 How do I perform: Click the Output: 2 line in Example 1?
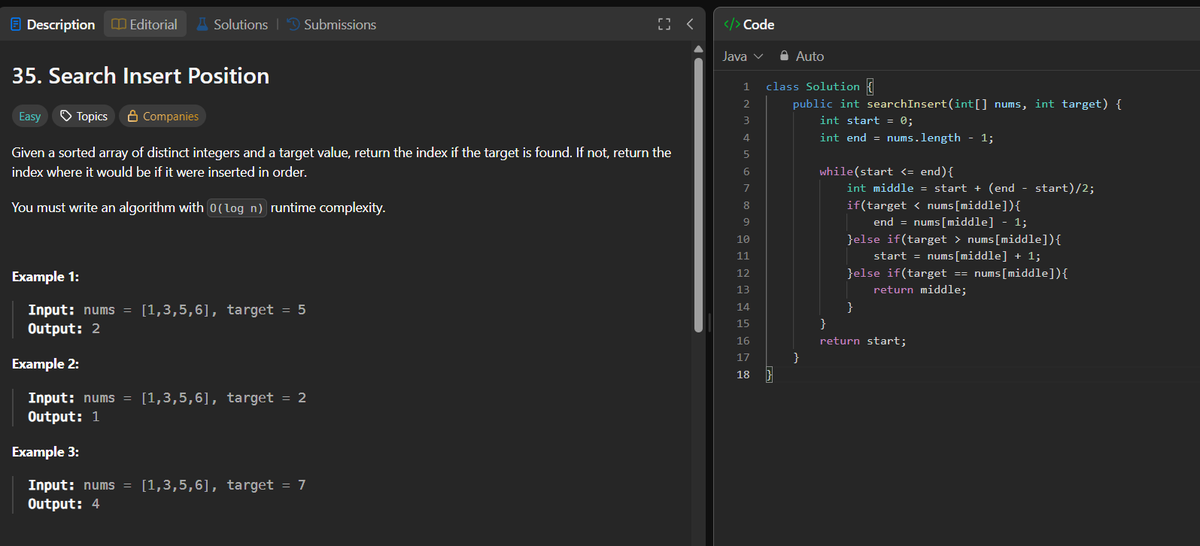[x=63, y=329]
